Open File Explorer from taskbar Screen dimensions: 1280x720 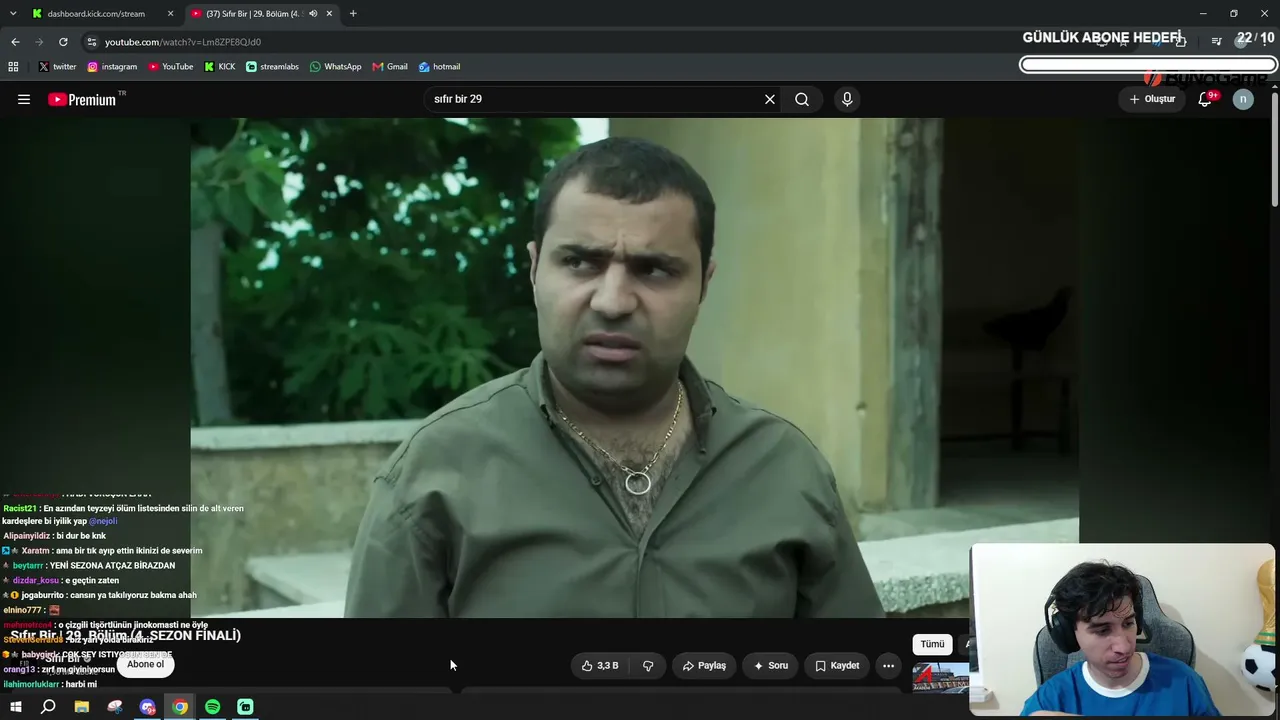point(82,707)
